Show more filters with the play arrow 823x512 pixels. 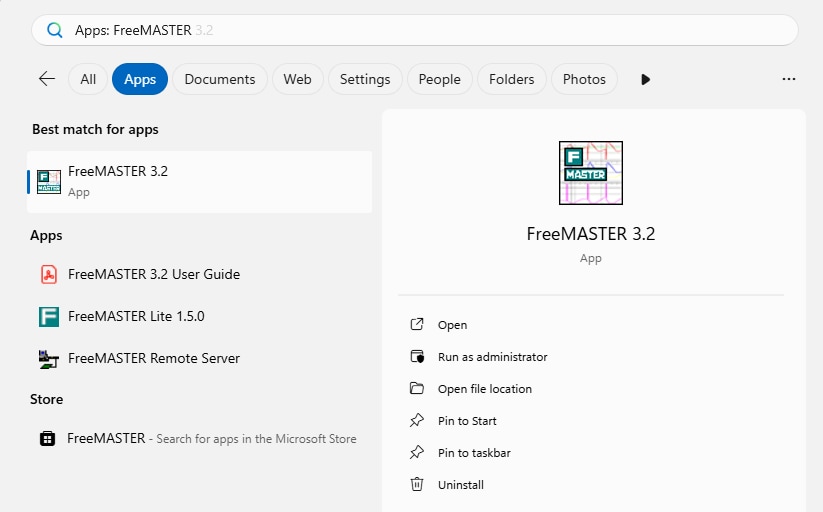[646, 79]
